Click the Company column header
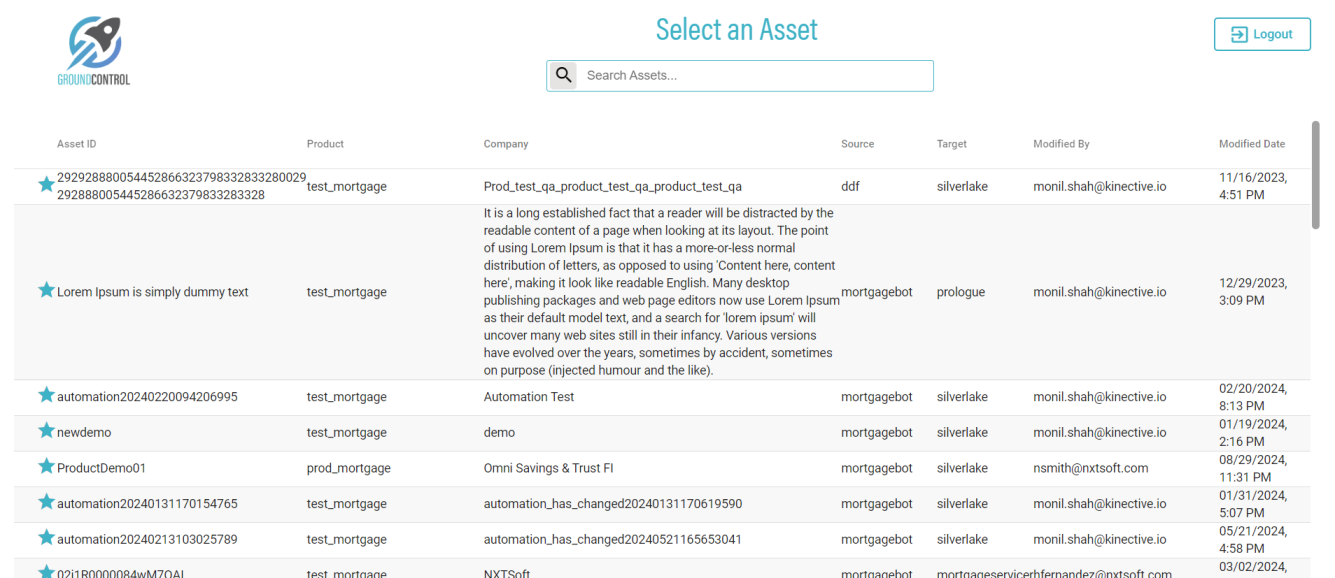The width and height of the screenshot is (1335, 578). tap(506, 144)
